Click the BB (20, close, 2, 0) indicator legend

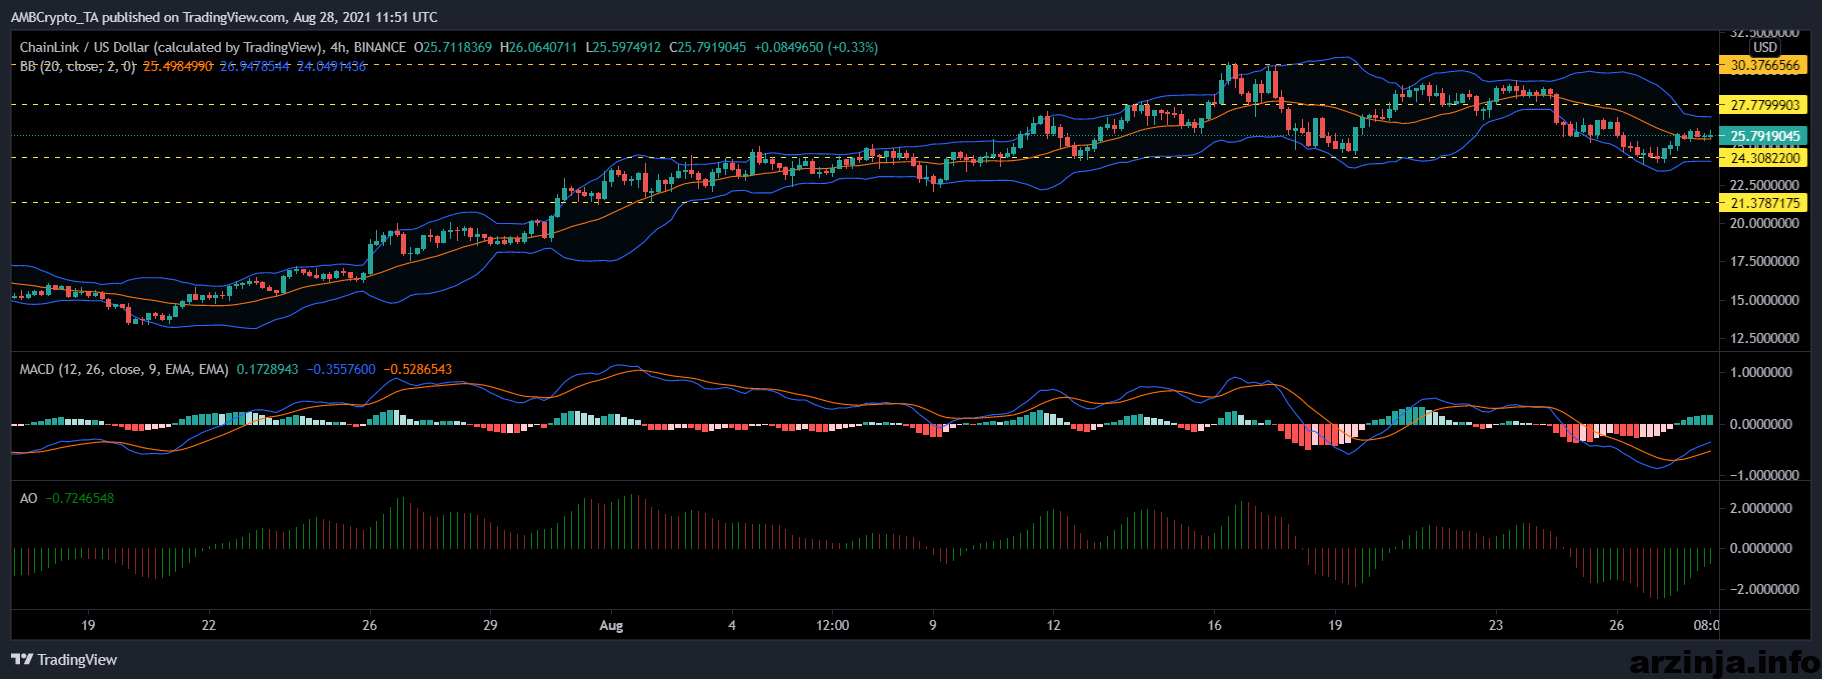click(x=77, y=66)
